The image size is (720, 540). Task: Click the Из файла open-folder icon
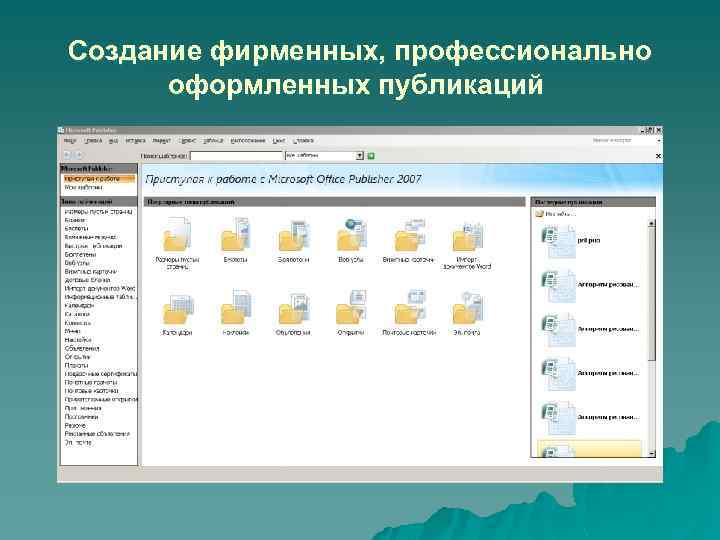click(540, 214)
